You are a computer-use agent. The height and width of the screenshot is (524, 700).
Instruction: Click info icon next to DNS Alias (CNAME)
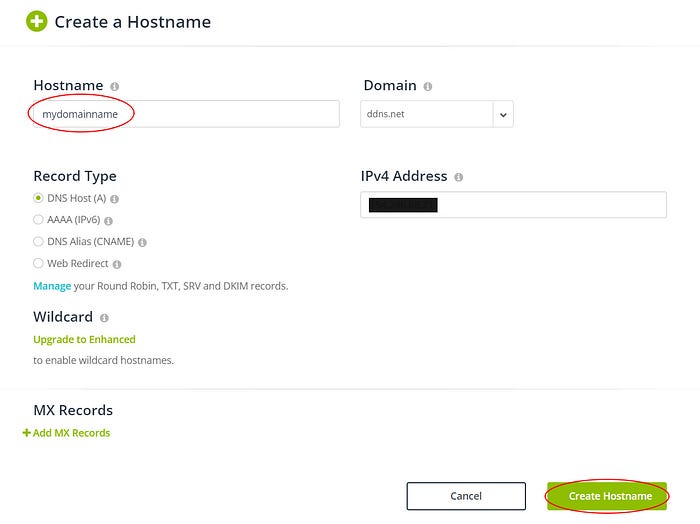[142, 242]
